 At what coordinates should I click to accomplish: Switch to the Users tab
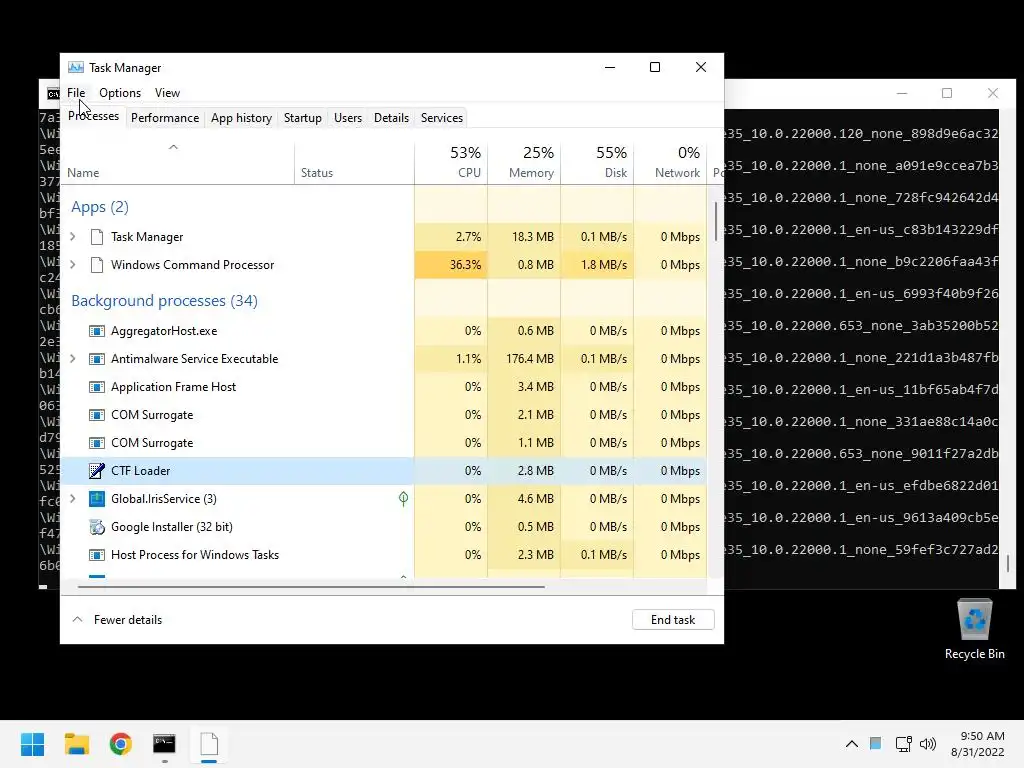347,118
